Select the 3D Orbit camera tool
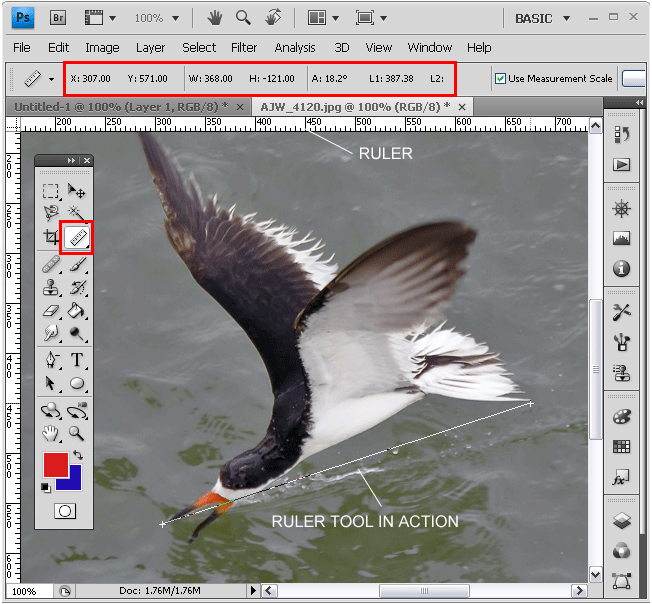This screenshot has height=604, width=652. (x=77, y=411)
